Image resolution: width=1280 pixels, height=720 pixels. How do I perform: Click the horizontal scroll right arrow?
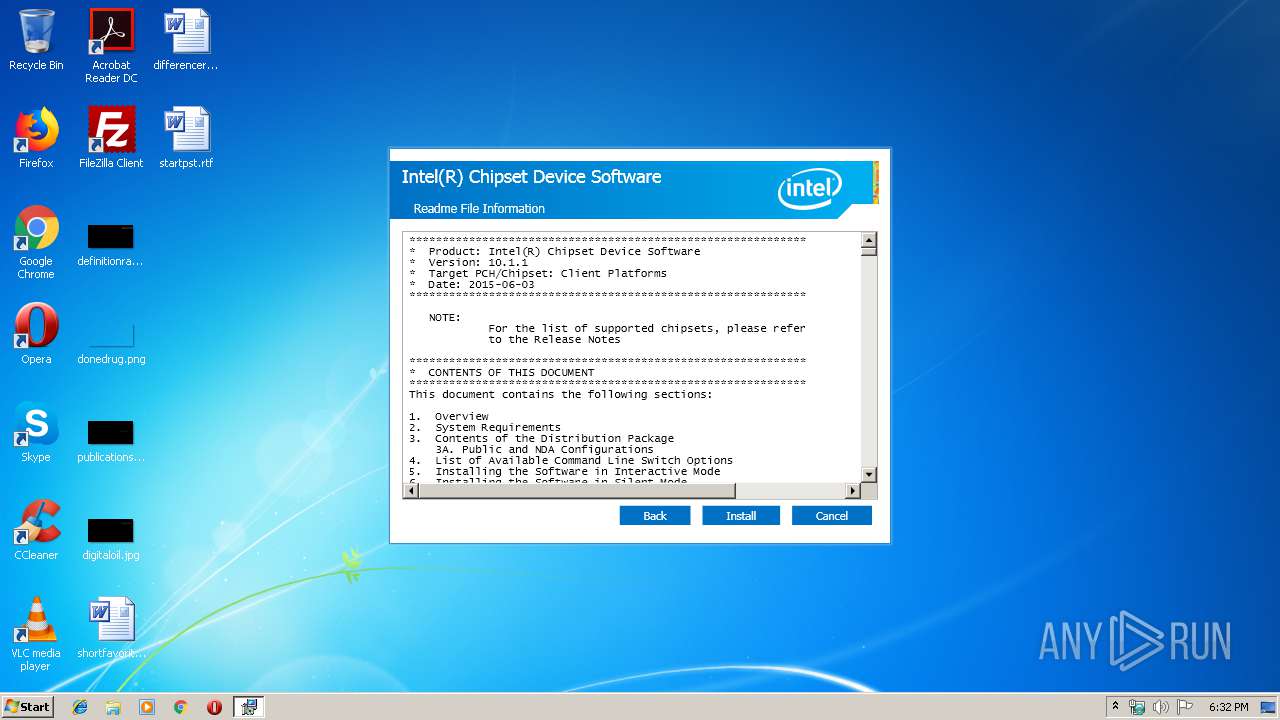(853, 490)
